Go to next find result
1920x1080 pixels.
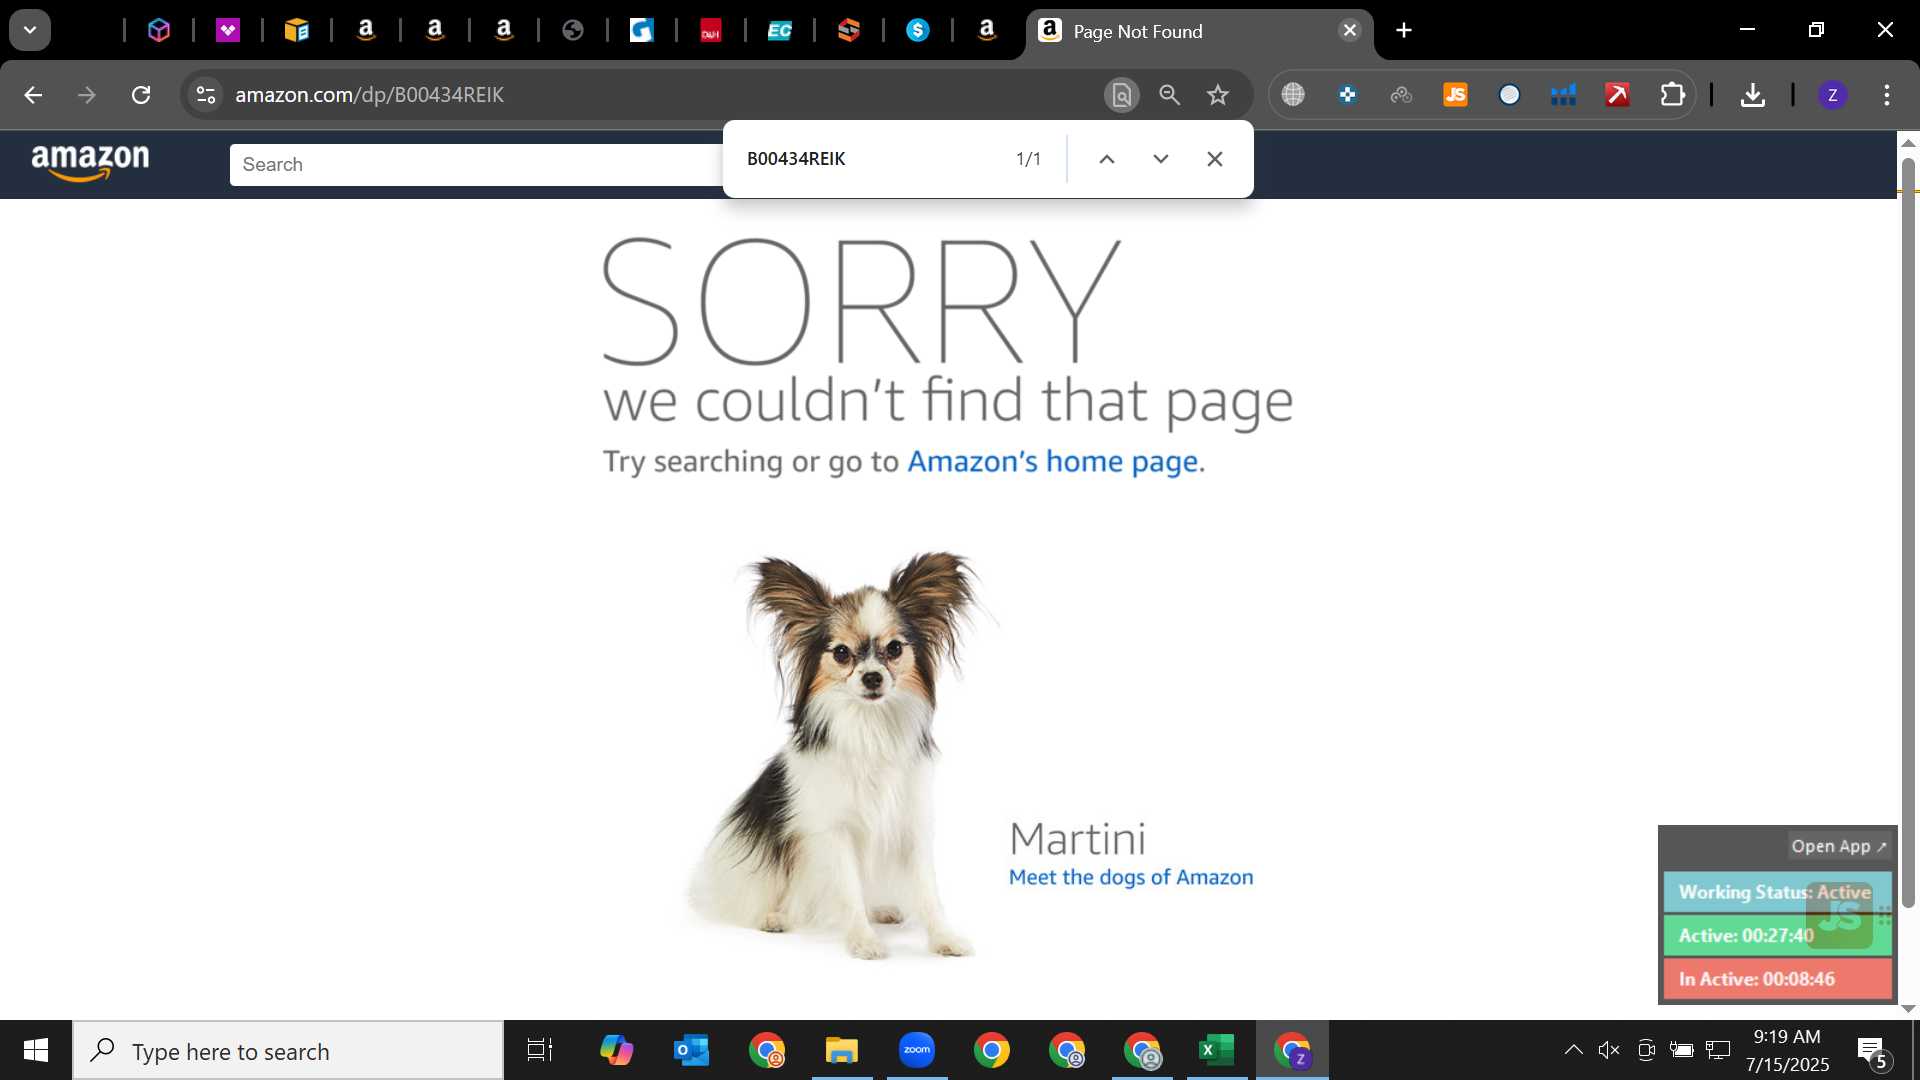click(1161, 159)
